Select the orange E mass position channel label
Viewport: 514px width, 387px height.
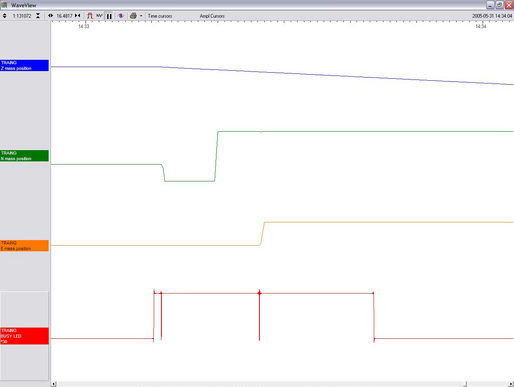(24, 246)
